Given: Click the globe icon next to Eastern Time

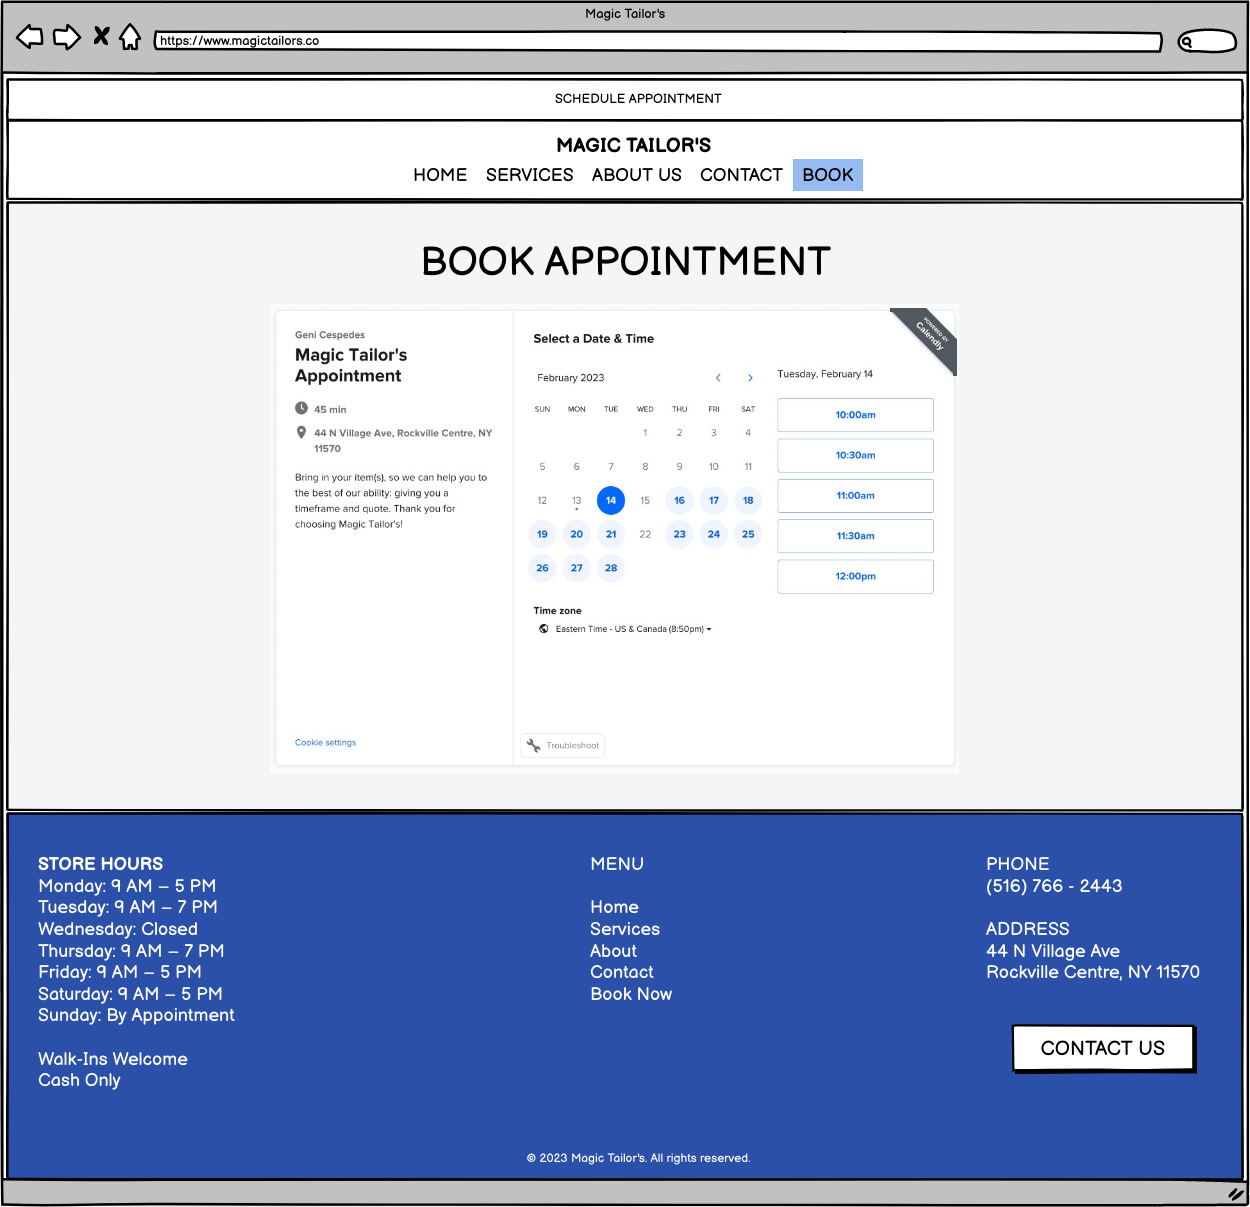Looking at the screenshot, I should coord(543,629).
